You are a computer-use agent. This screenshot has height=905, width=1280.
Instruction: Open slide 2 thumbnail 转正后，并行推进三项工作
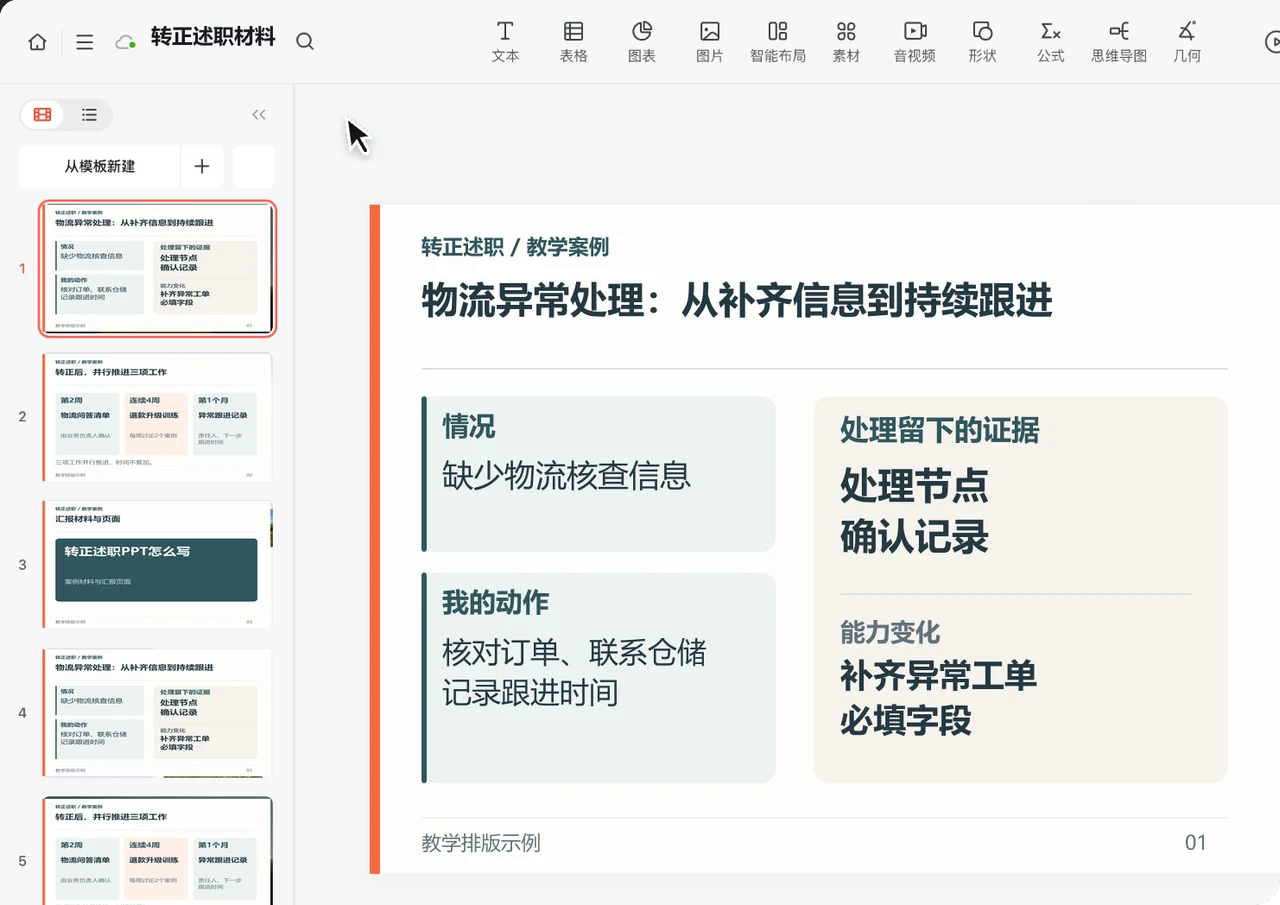[x=157, y=416]
